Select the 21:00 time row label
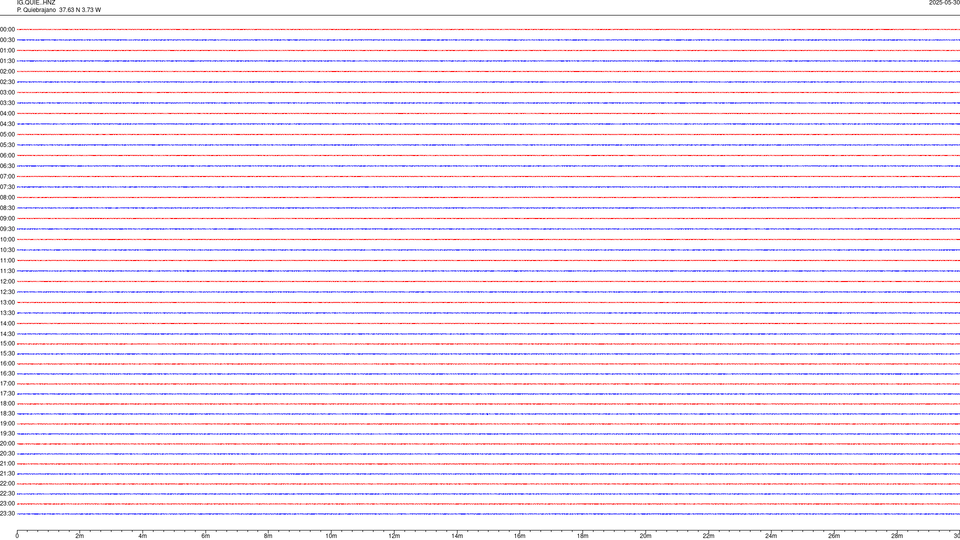Viewport: 960px width, 540px height. [x=7, y=463]
